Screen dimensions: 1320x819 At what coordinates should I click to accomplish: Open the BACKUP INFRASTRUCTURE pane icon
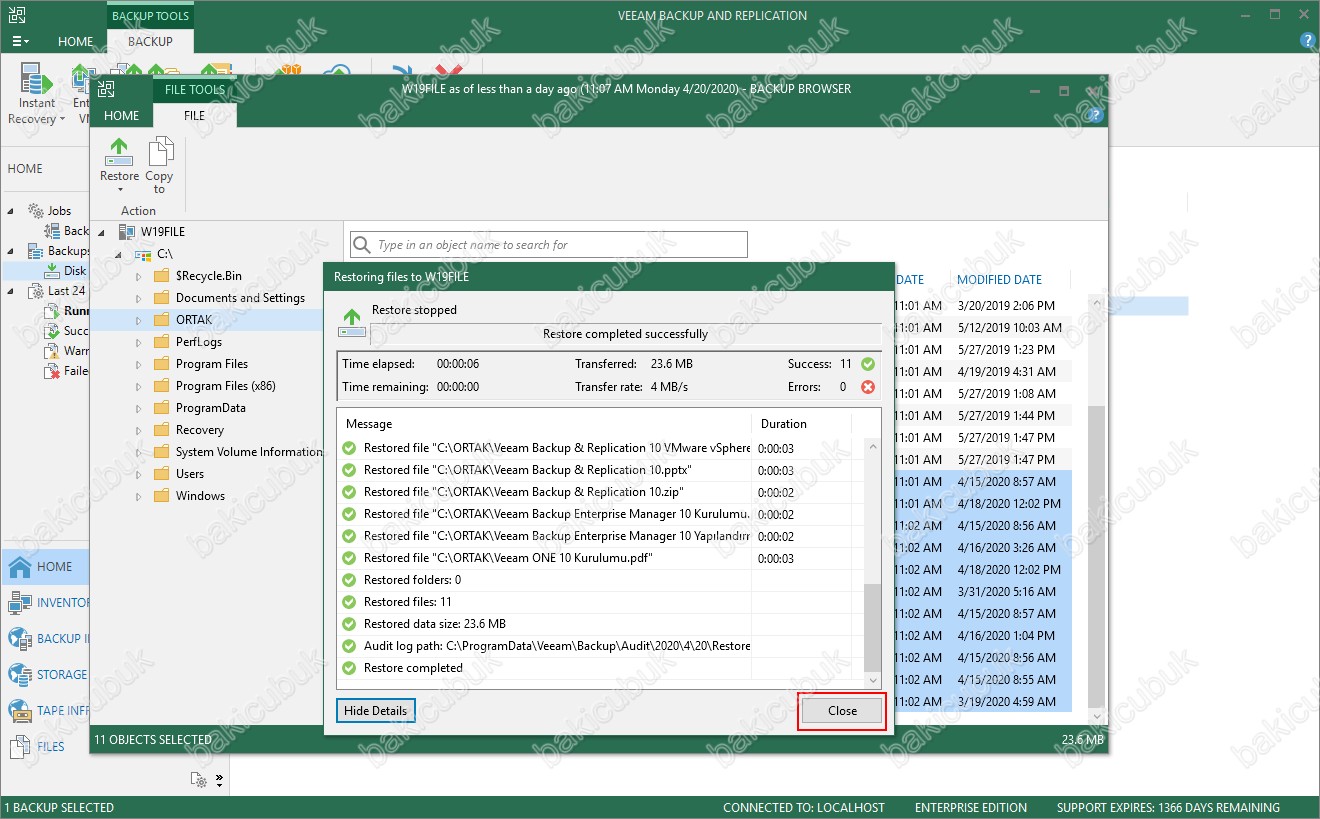tap(20, 639)
